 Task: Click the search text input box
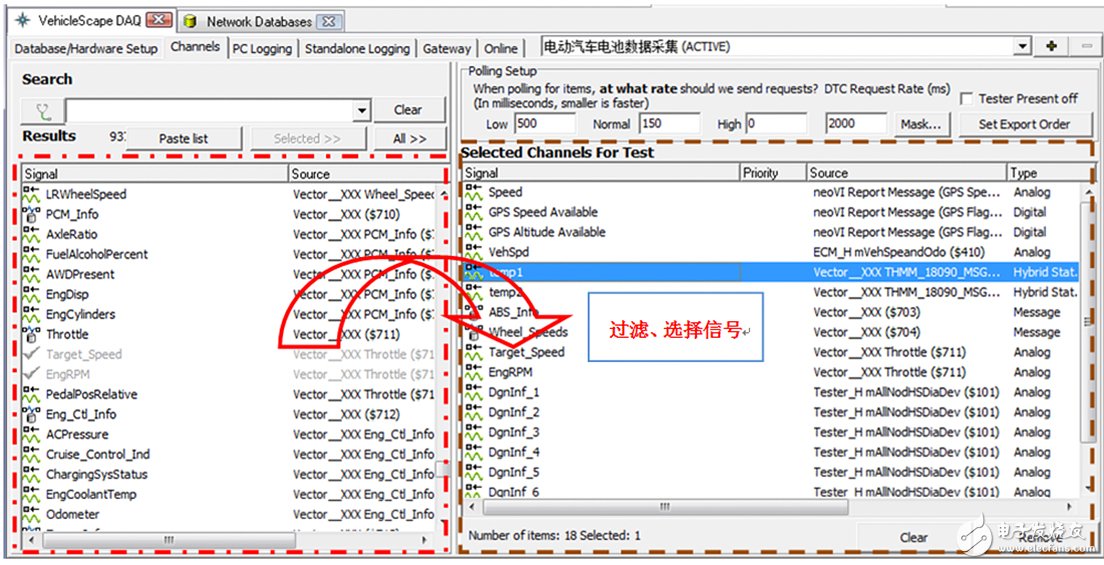pyautogui.click(x=210, y=111)
